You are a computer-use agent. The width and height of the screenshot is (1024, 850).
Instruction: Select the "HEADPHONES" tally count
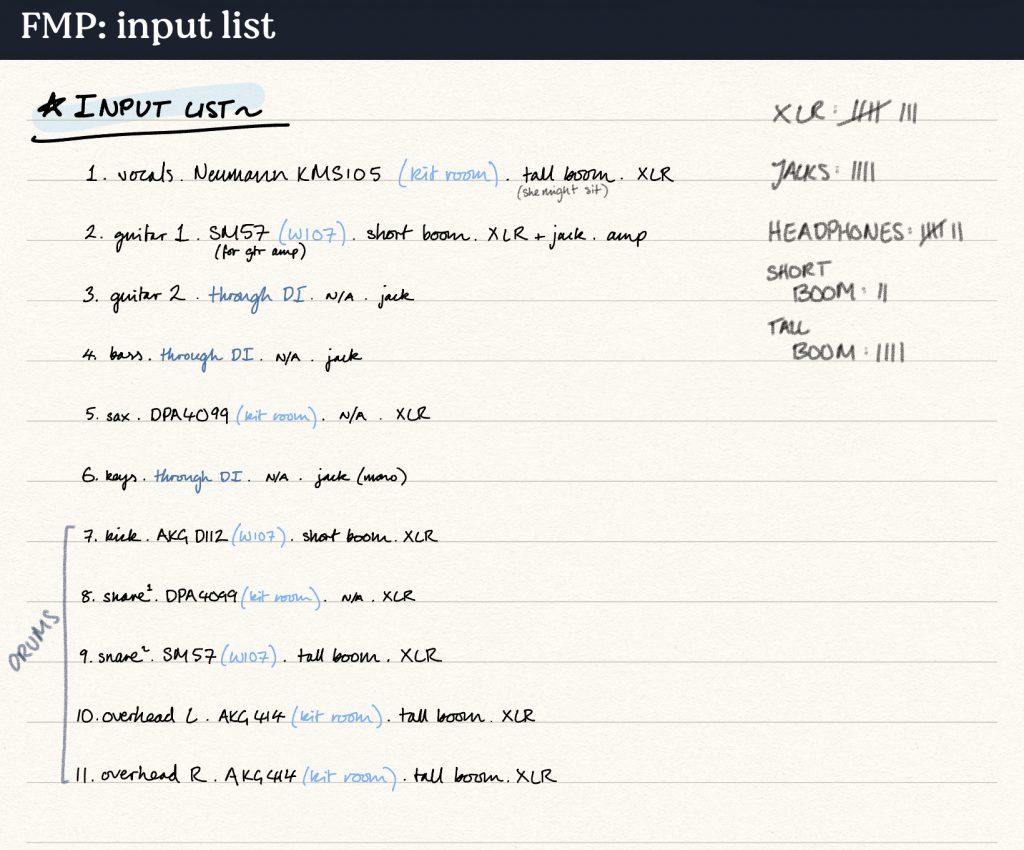click(866, 233)
